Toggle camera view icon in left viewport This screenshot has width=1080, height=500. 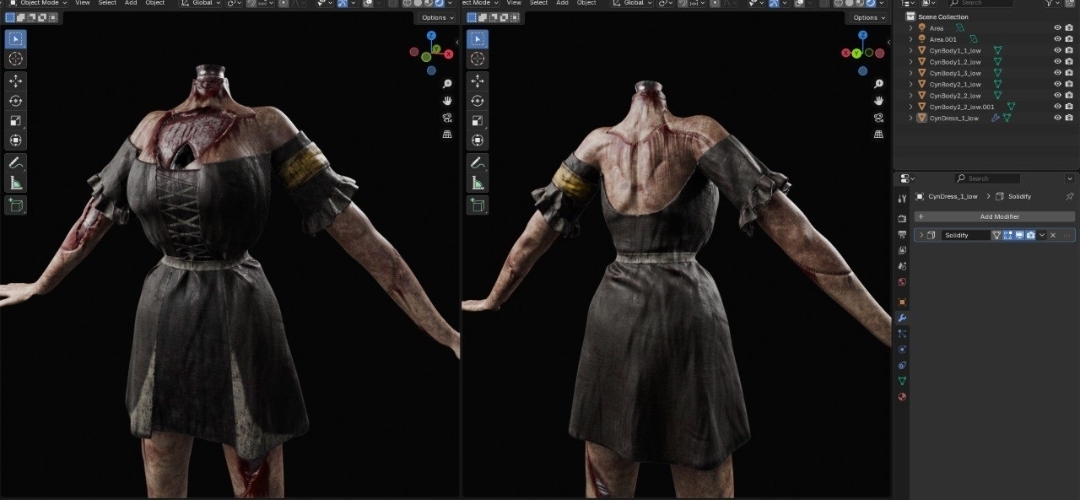(446, 117)
